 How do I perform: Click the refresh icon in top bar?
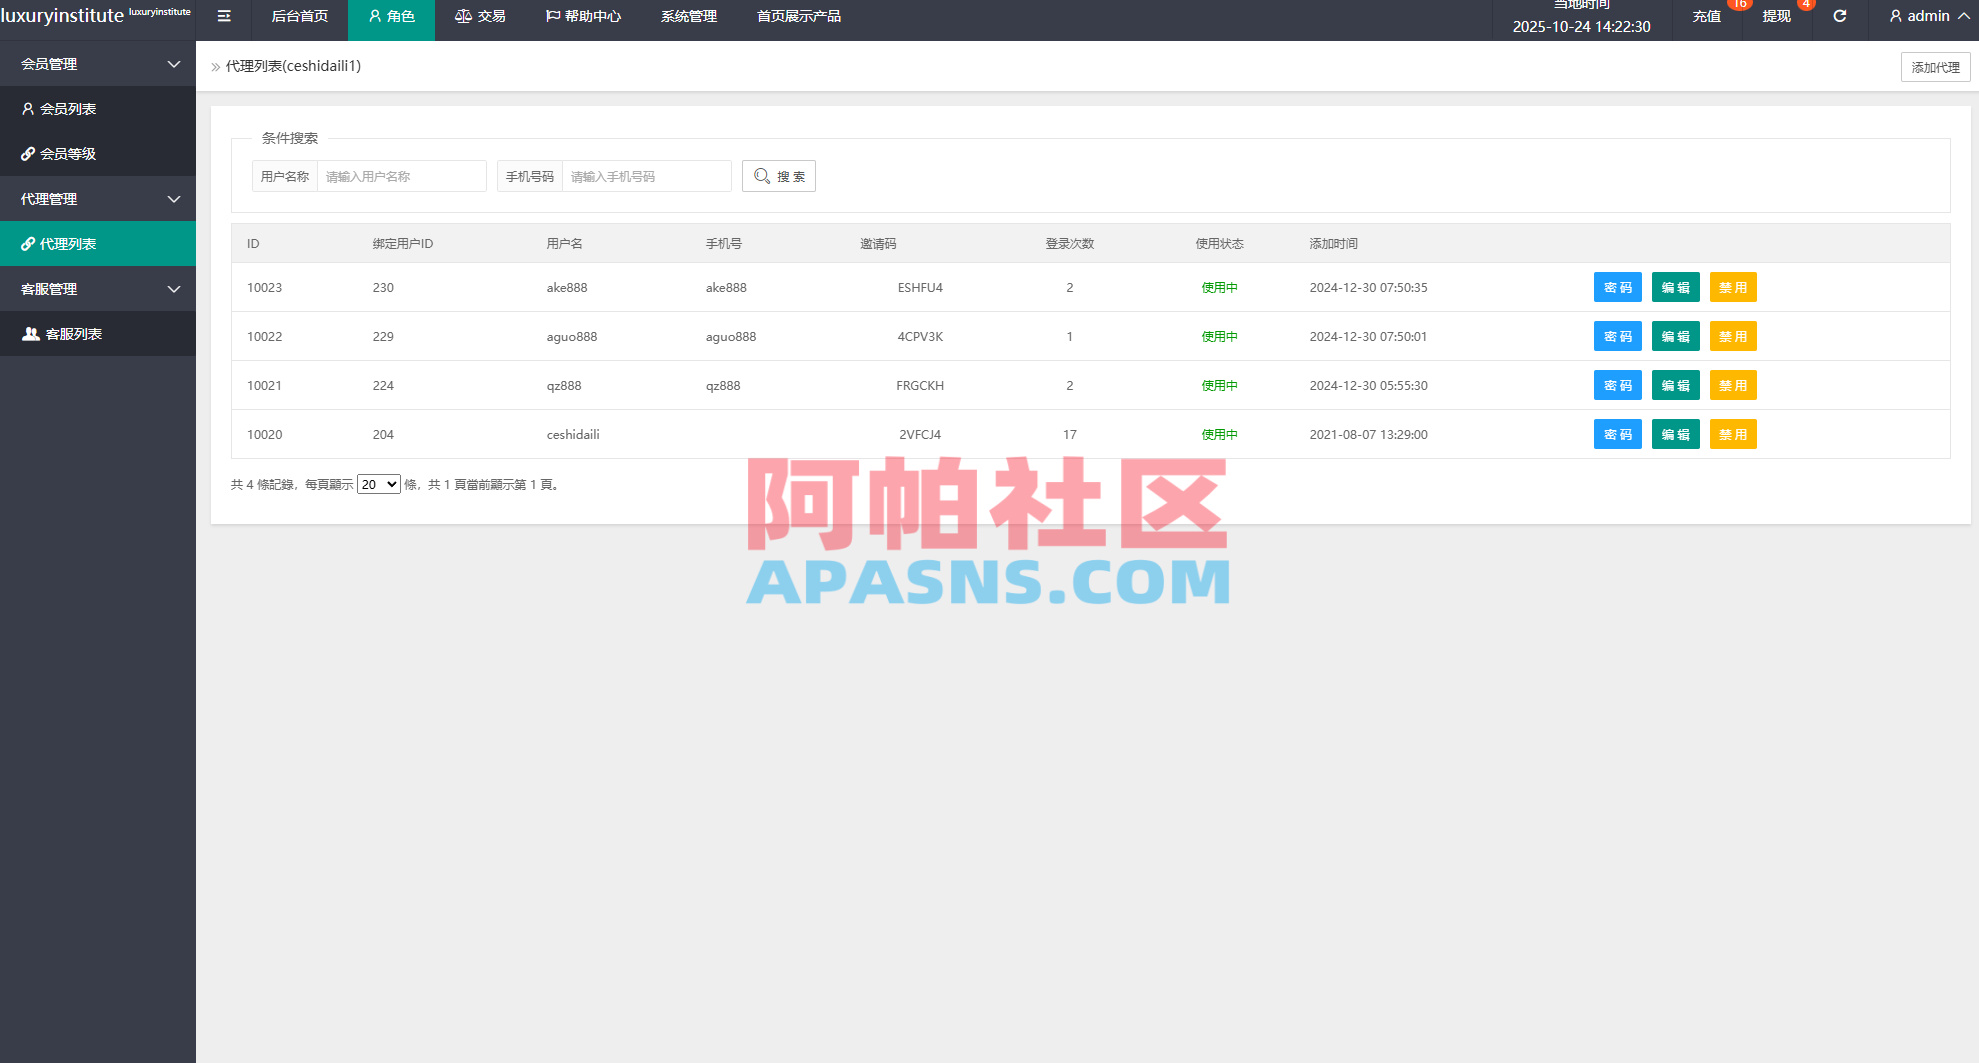pyautogui.click(x=1840, y=16)
